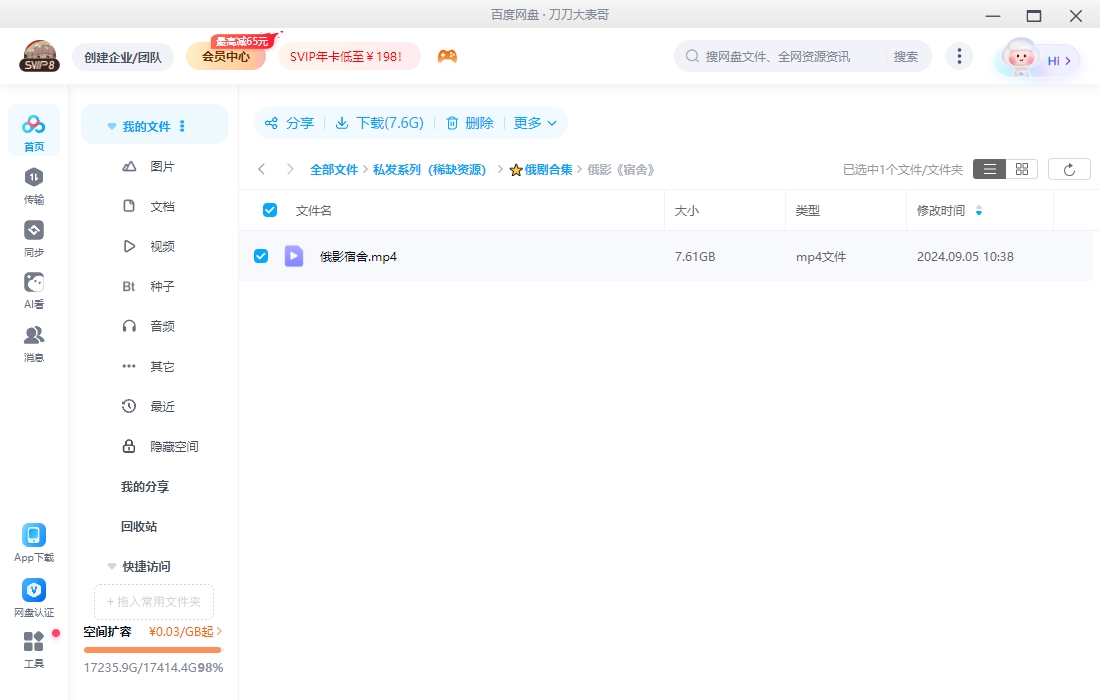The height and width of the screenshot is (700, 1100).
Task: Open the 视频 category in the sidebar
Action: coord(164,246)
